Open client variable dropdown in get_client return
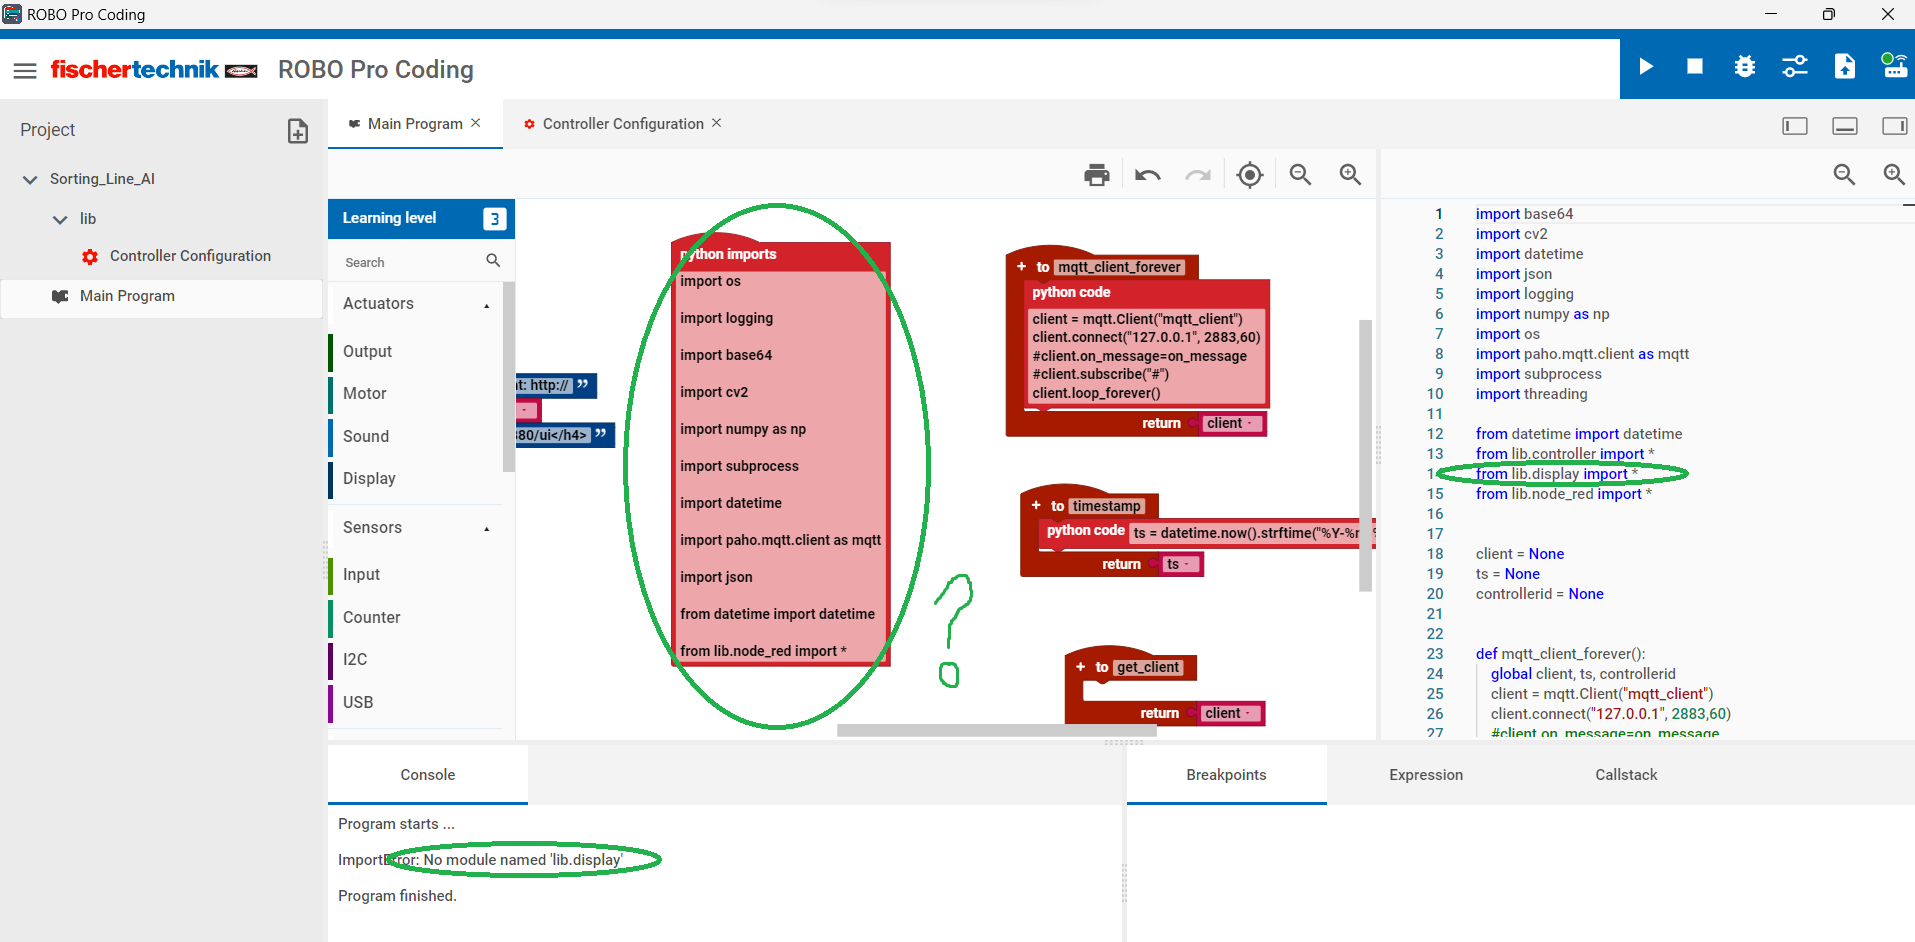The image size is (1915, 942). 1229,713
